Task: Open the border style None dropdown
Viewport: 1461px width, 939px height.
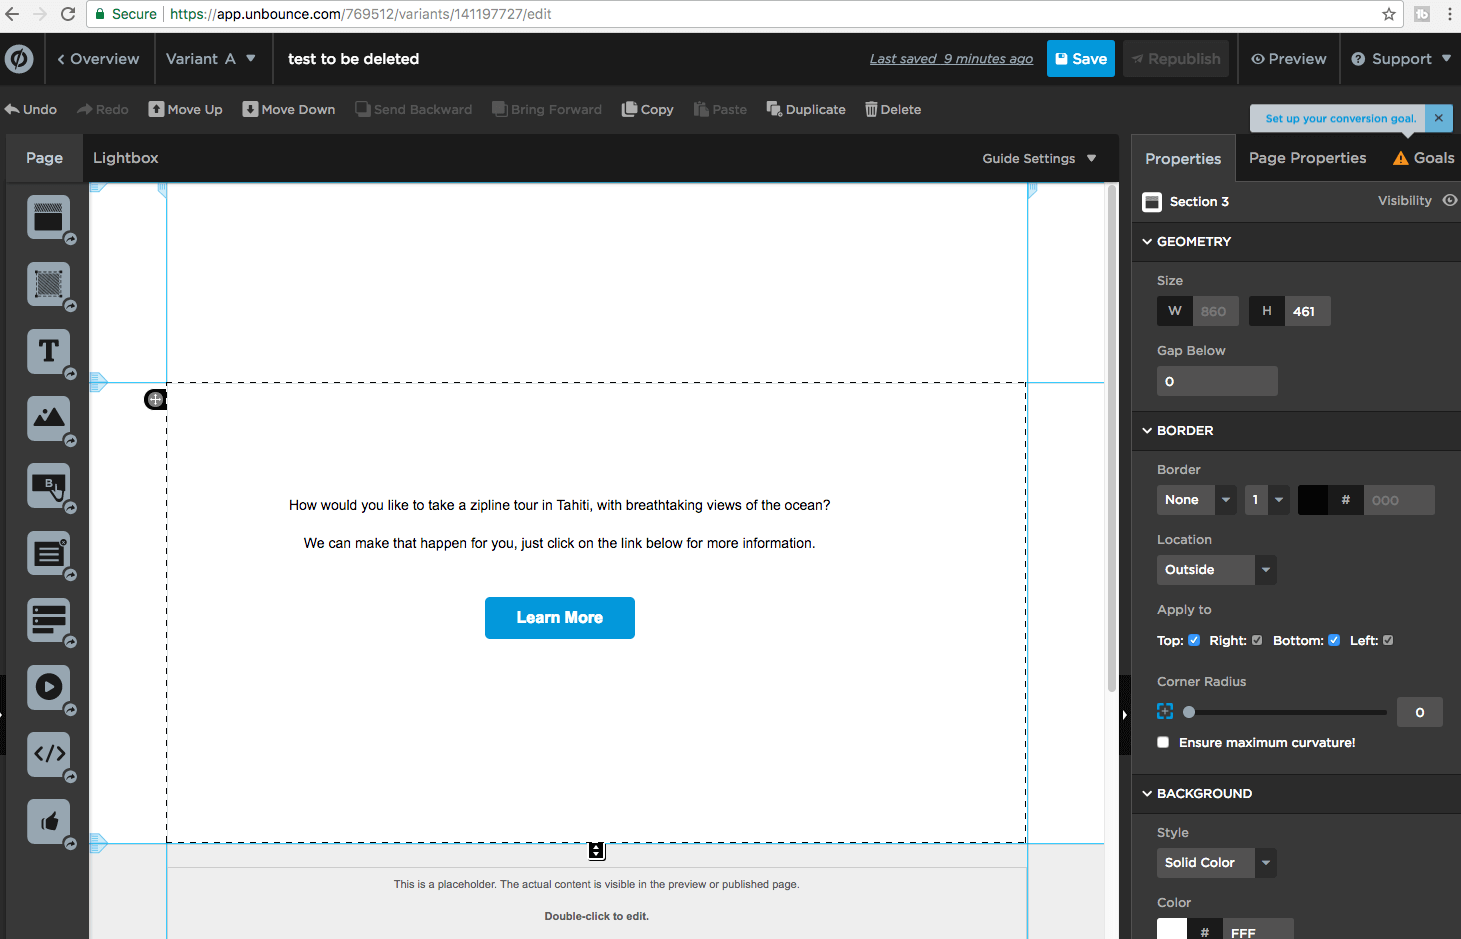Action: (1197, 500)
